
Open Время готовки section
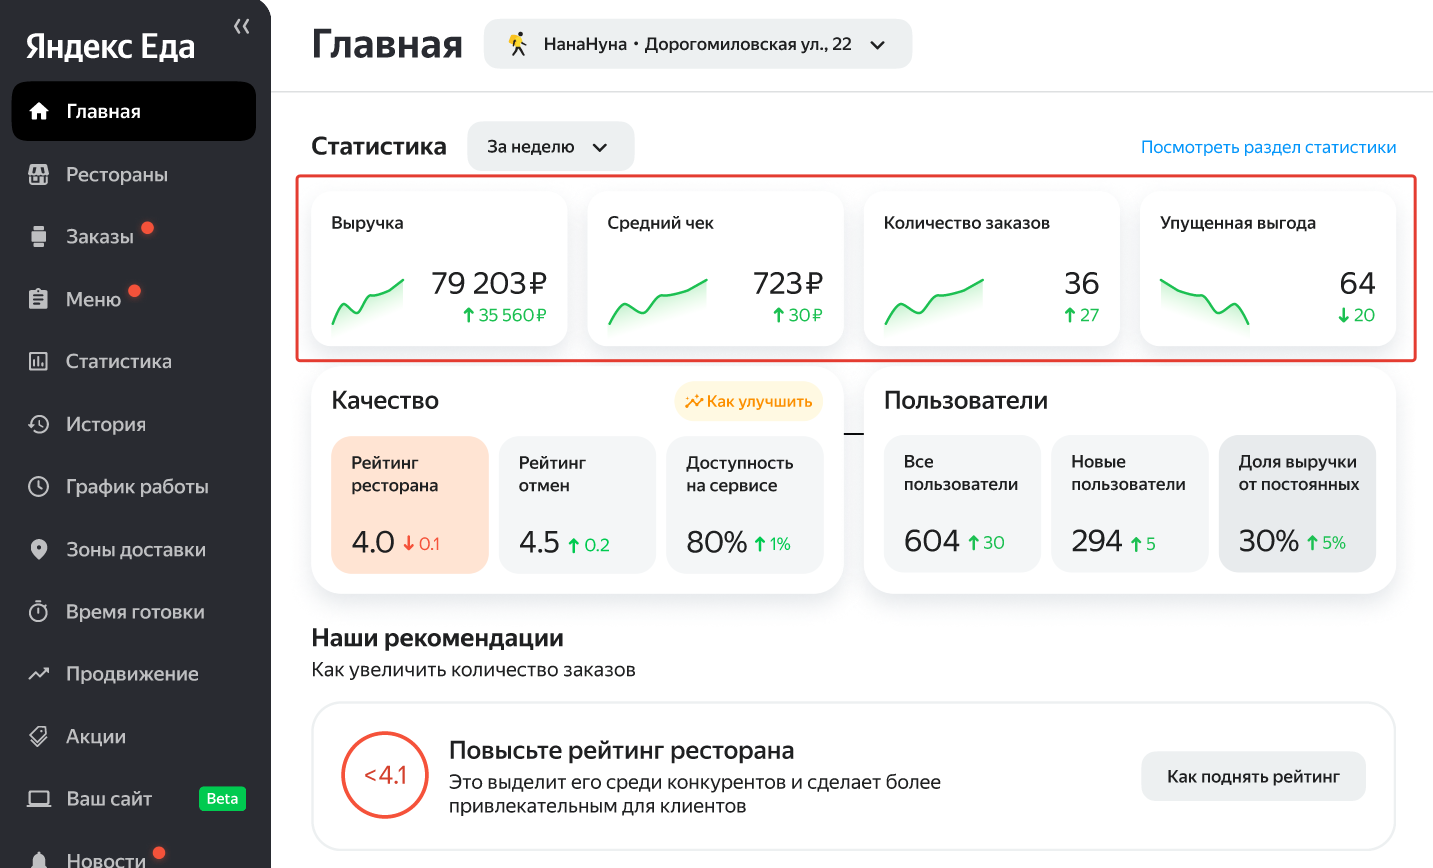click(x=134, y=611)
